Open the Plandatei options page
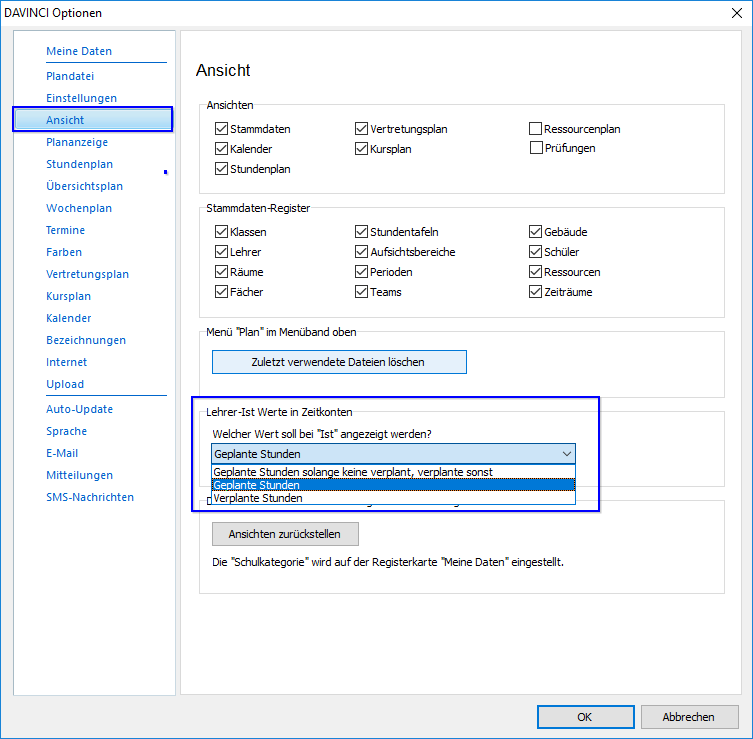 point(70,76)
